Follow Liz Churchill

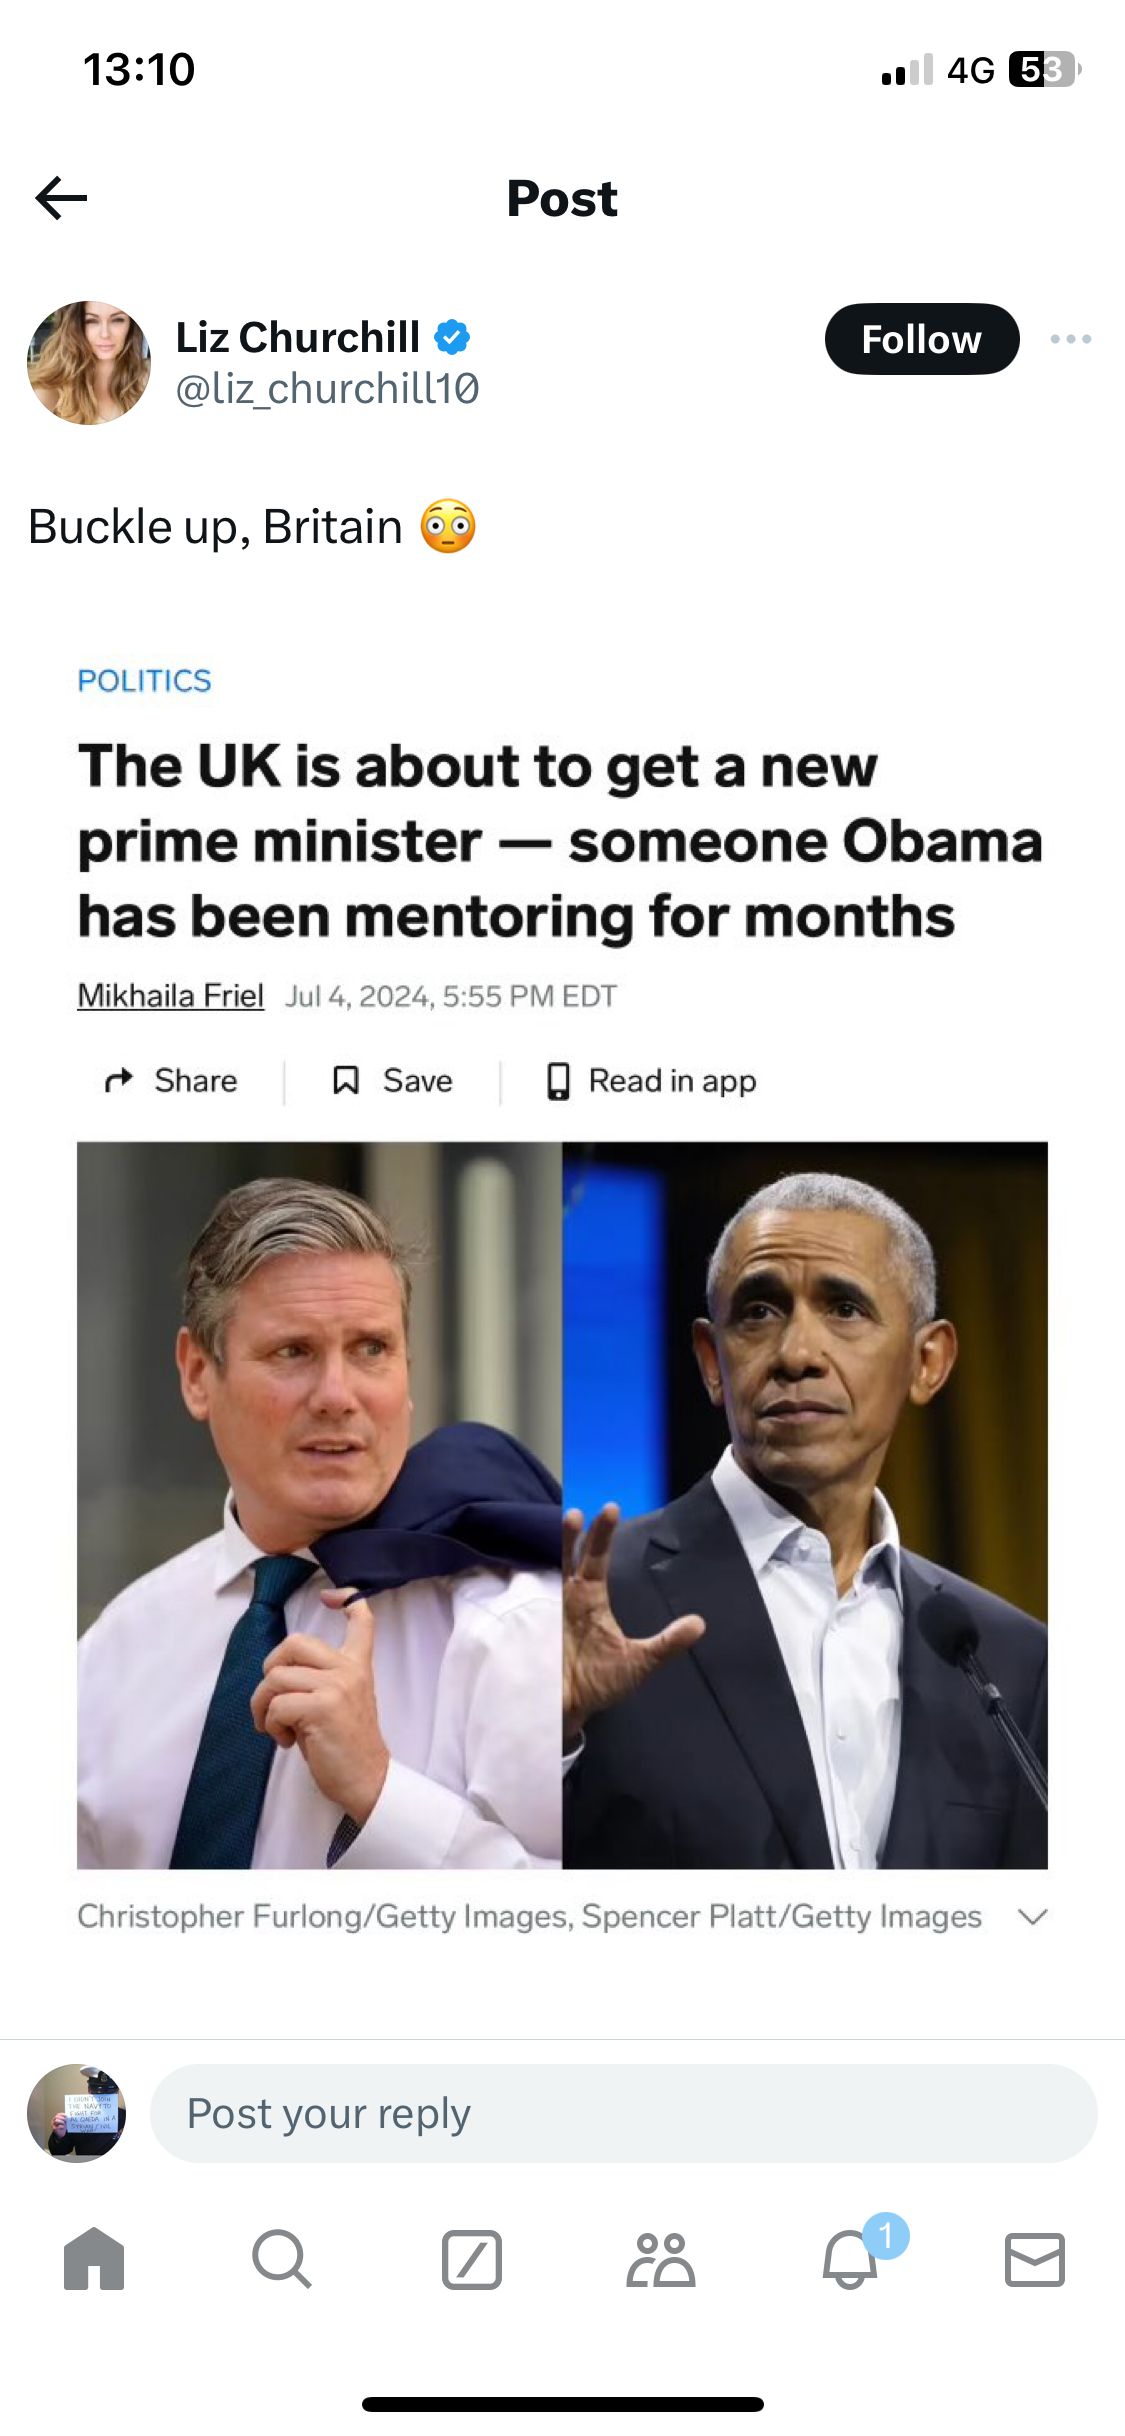tap(922, 339)
